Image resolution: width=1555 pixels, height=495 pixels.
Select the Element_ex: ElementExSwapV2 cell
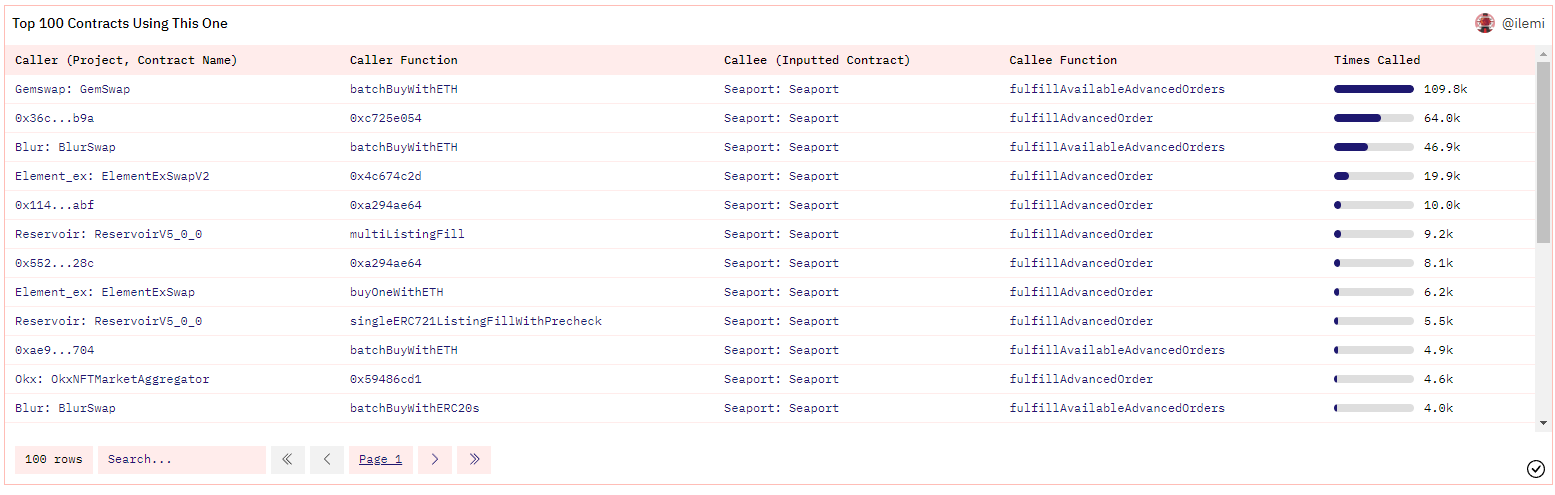(112, 176)
